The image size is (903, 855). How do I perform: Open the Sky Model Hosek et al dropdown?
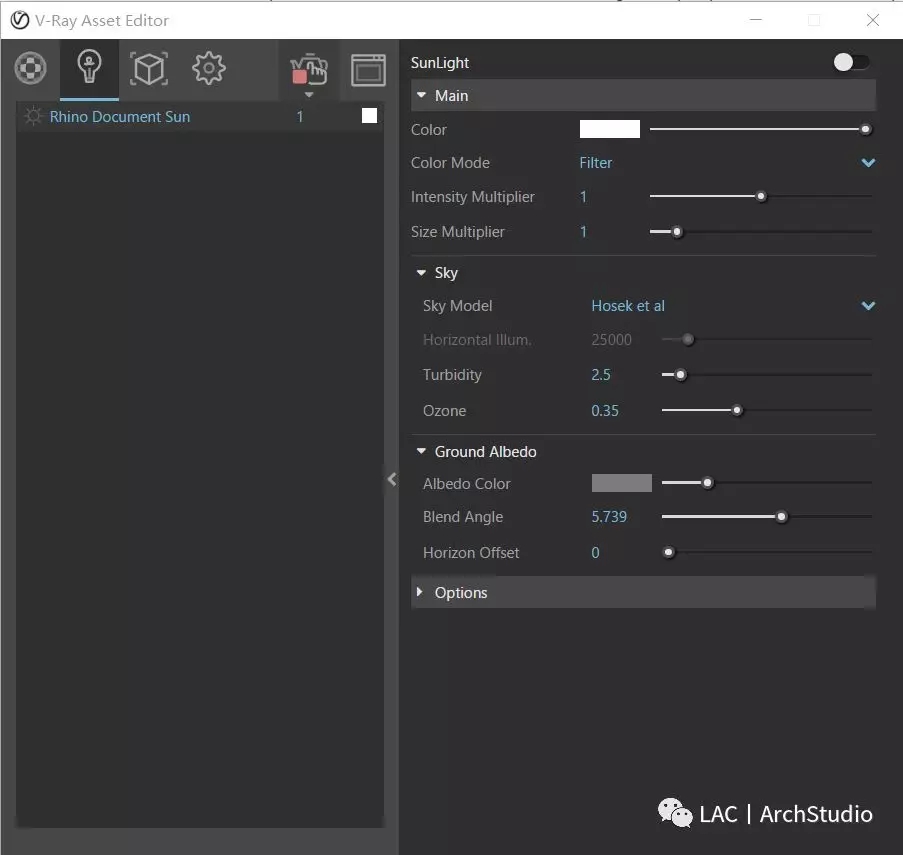click(733, 306)
